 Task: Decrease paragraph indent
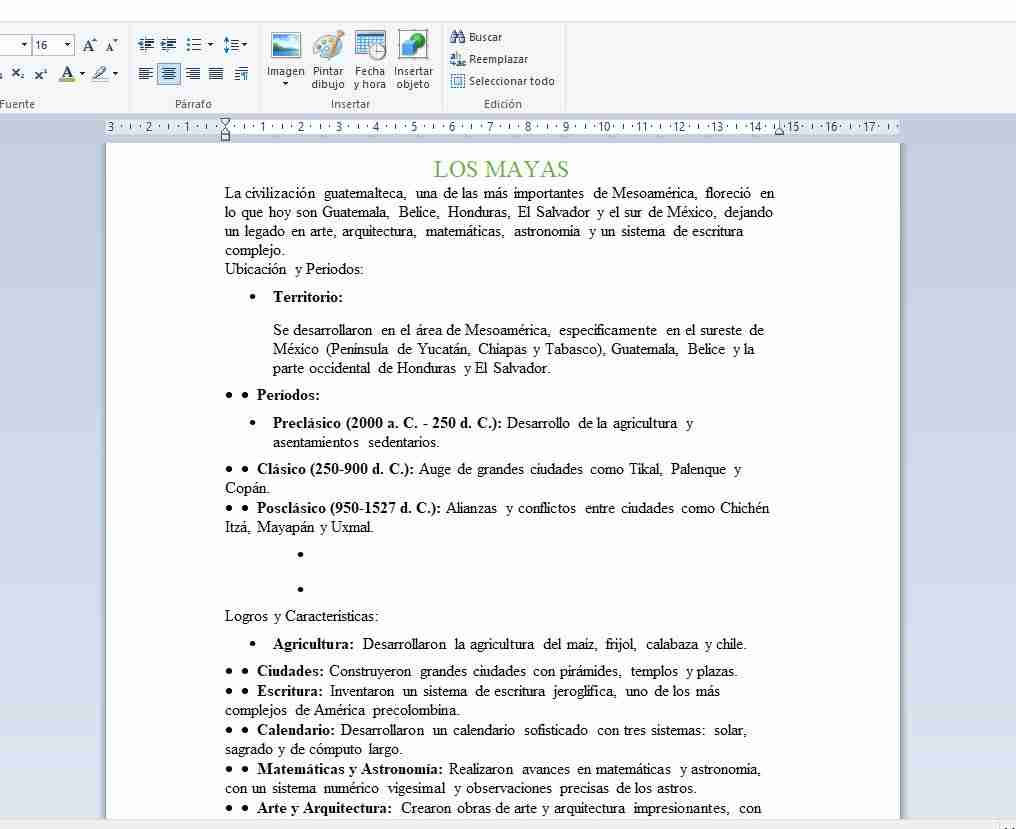(146, 45)
